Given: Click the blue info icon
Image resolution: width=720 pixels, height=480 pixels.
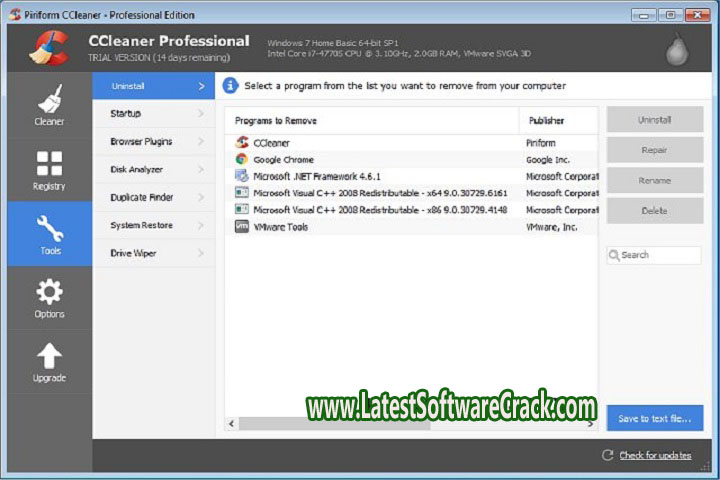Looking at the screenshot, I should point(231,85).
